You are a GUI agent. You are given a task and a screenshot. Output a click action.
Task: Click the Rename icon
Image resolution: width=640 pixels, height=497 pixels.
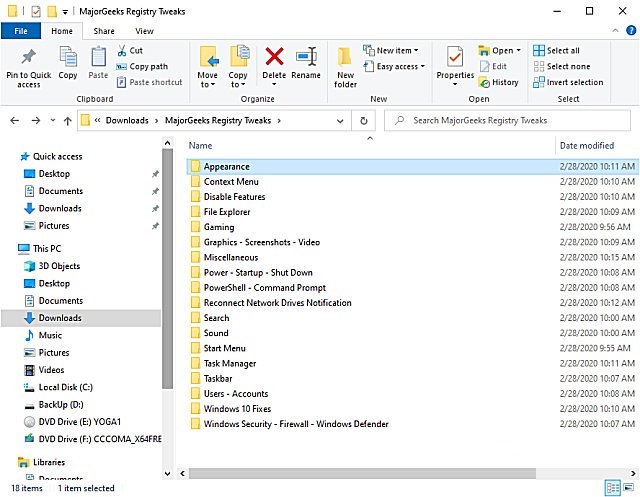306,56
